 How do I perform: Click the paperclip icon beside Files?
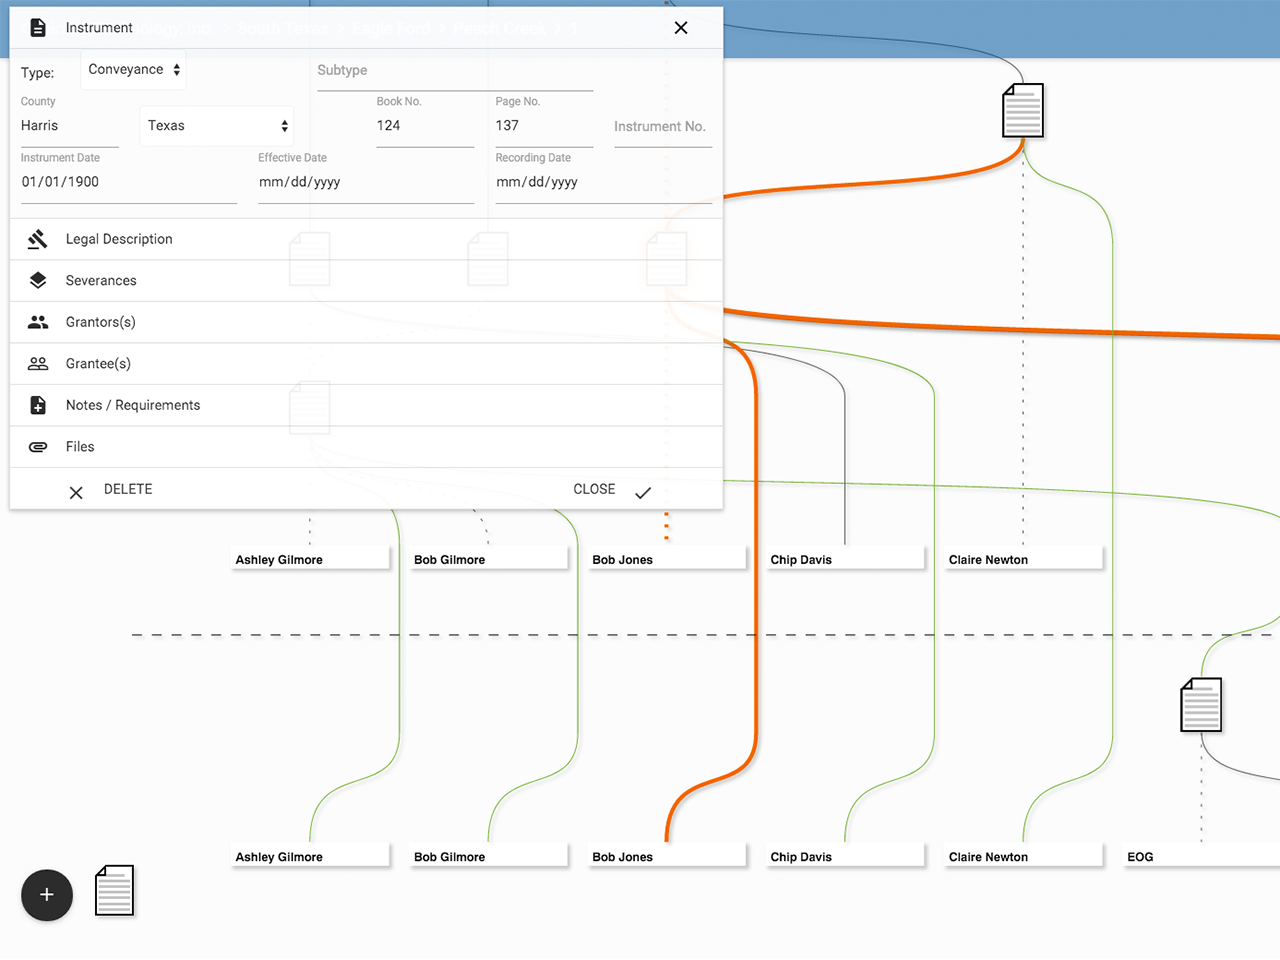pyautogui.click(x=38, y=447)
